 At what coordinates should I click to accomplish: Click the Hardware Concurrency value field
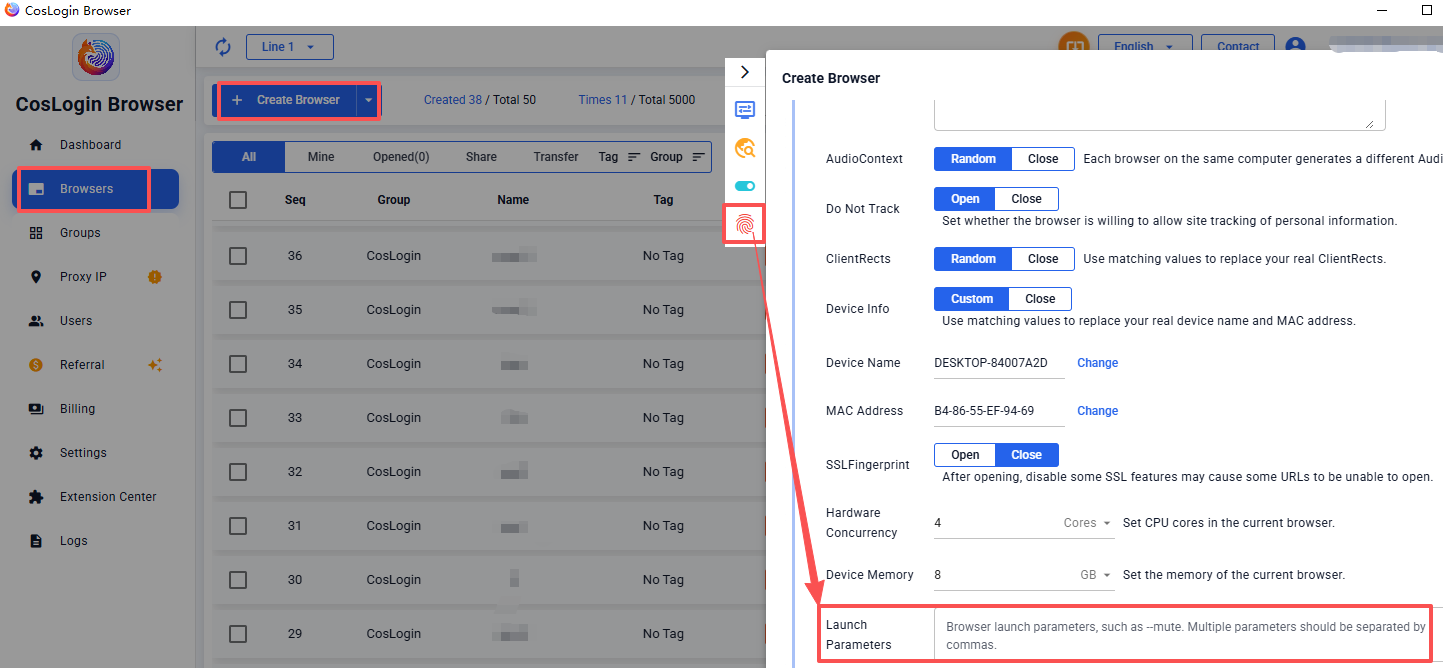(995, 523)
